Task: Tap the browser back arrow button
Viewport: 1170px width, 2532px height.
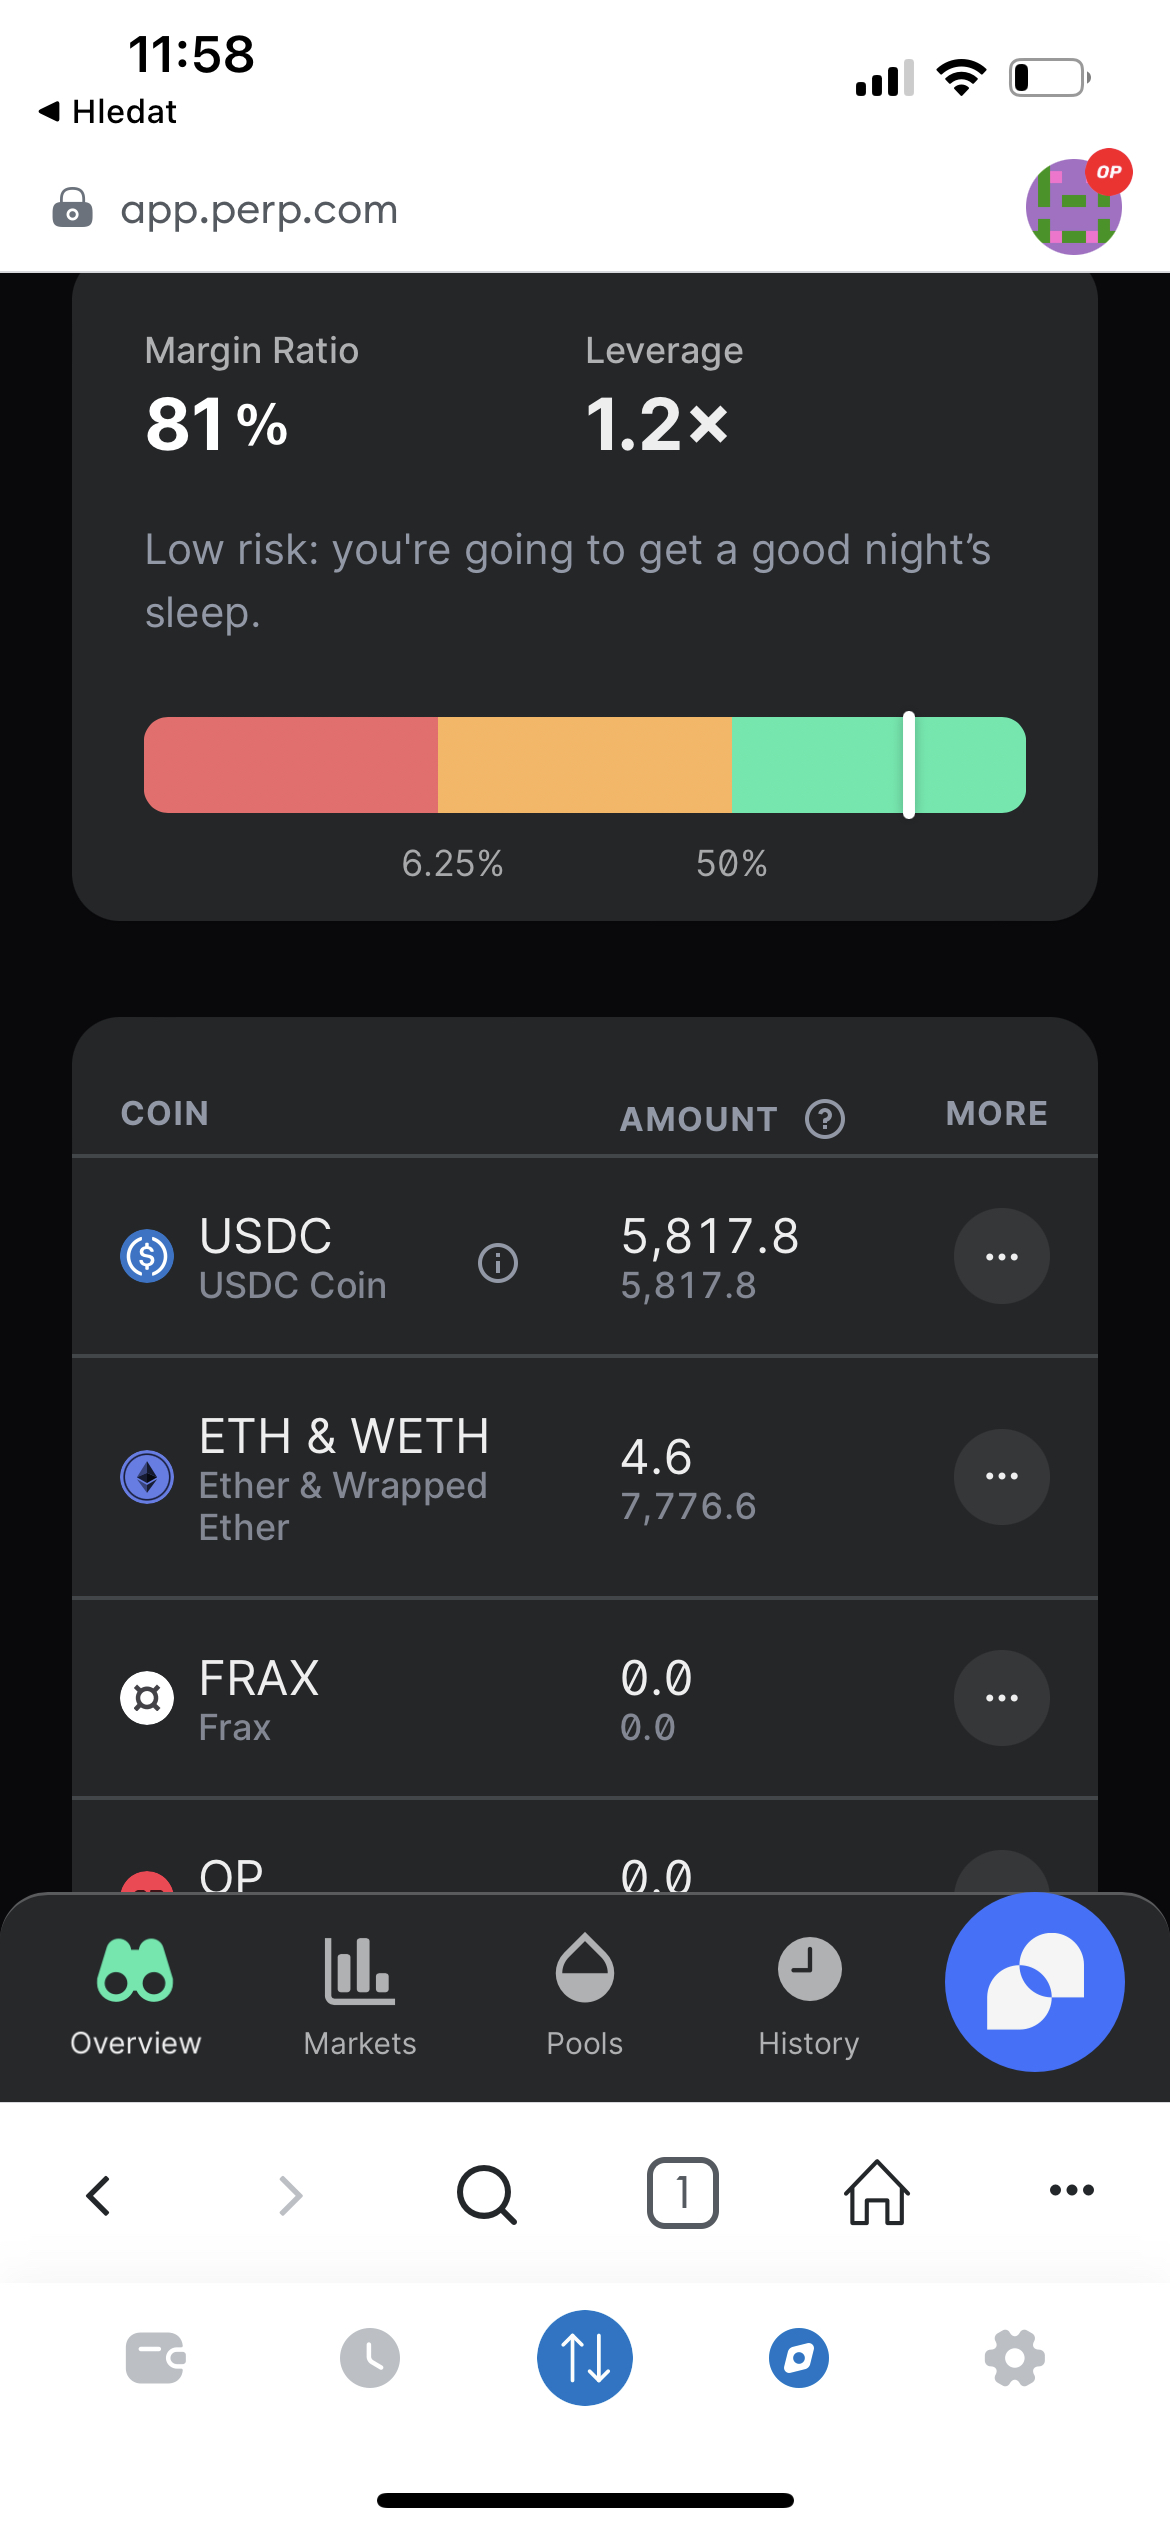Action: (x=98, y=2195)
